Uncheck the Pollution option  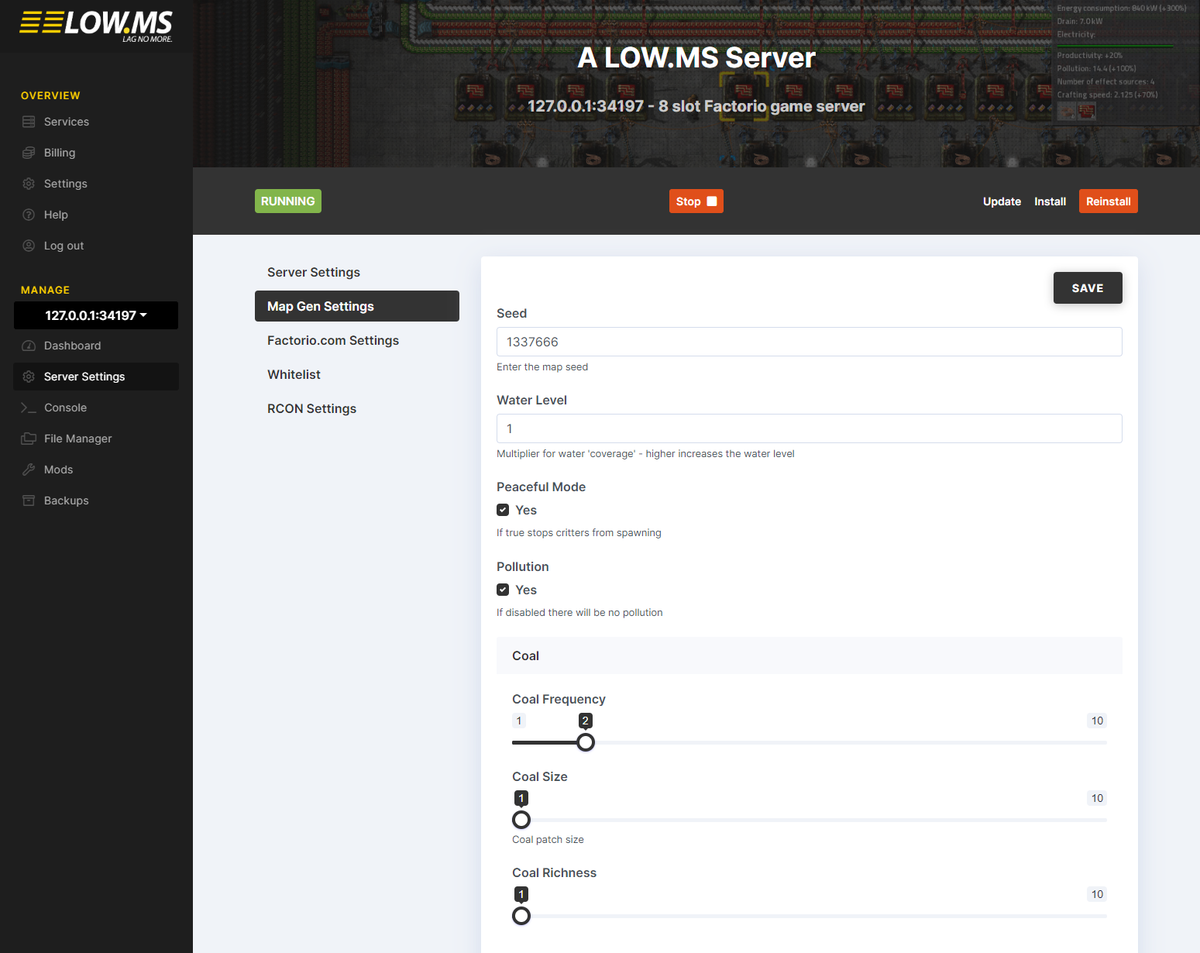pos(503,589)
